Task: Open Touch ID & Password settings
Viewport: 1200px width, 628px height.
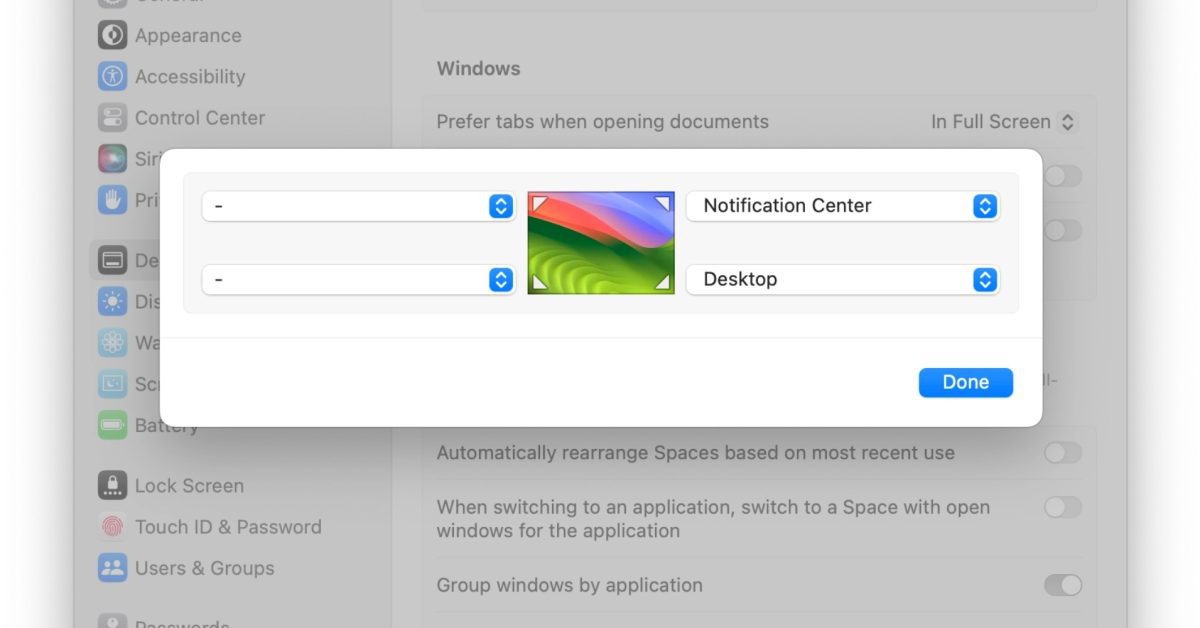Action: [x=210, y=527]
